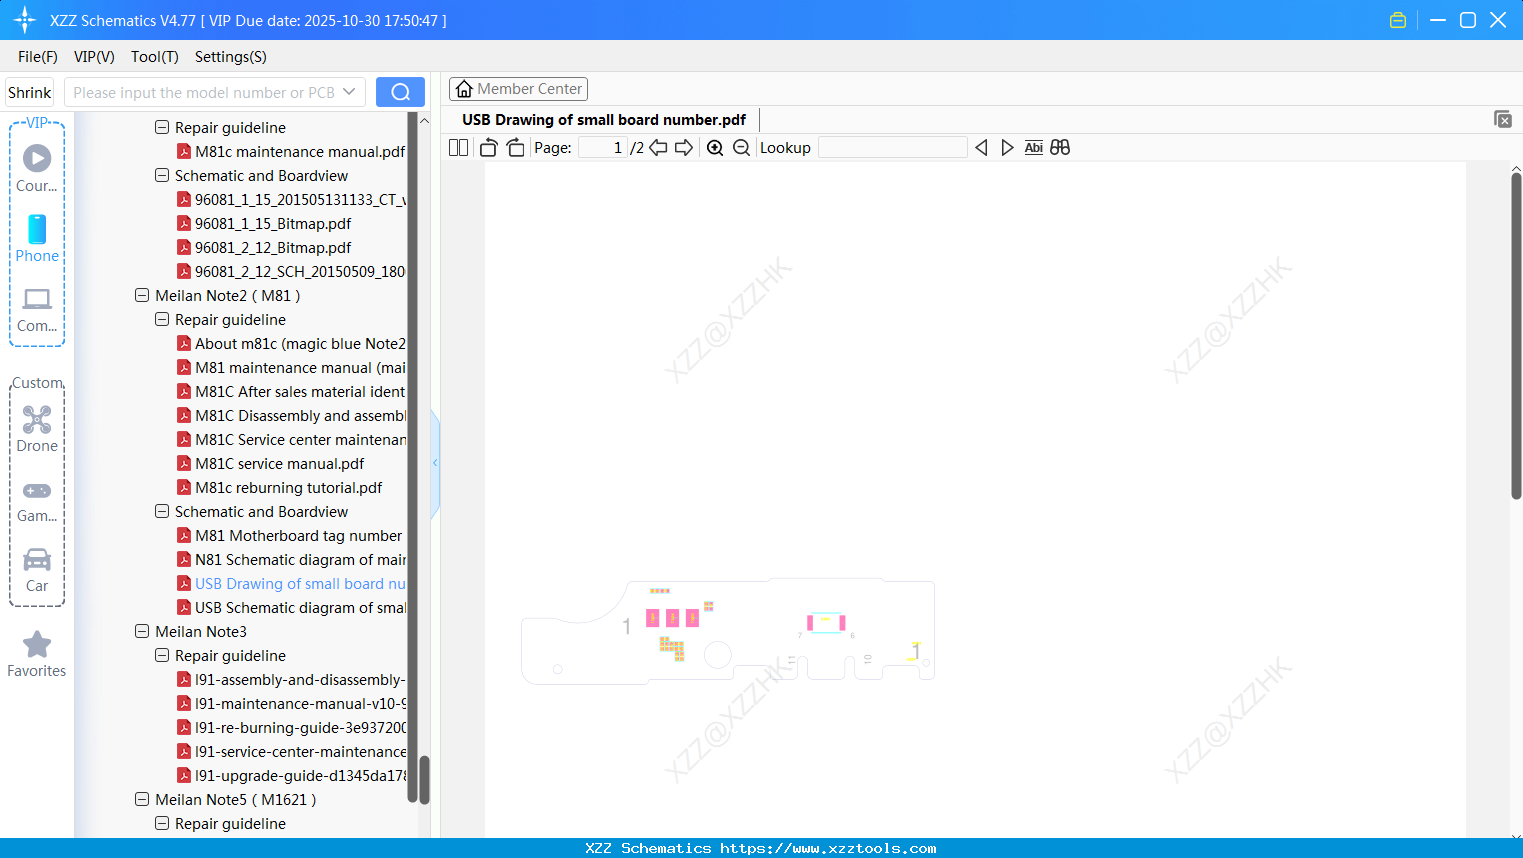Screen dimensions: 1523x858
Task: Collapse the Meilan Note3 node
Action: (x=142, y=631)
